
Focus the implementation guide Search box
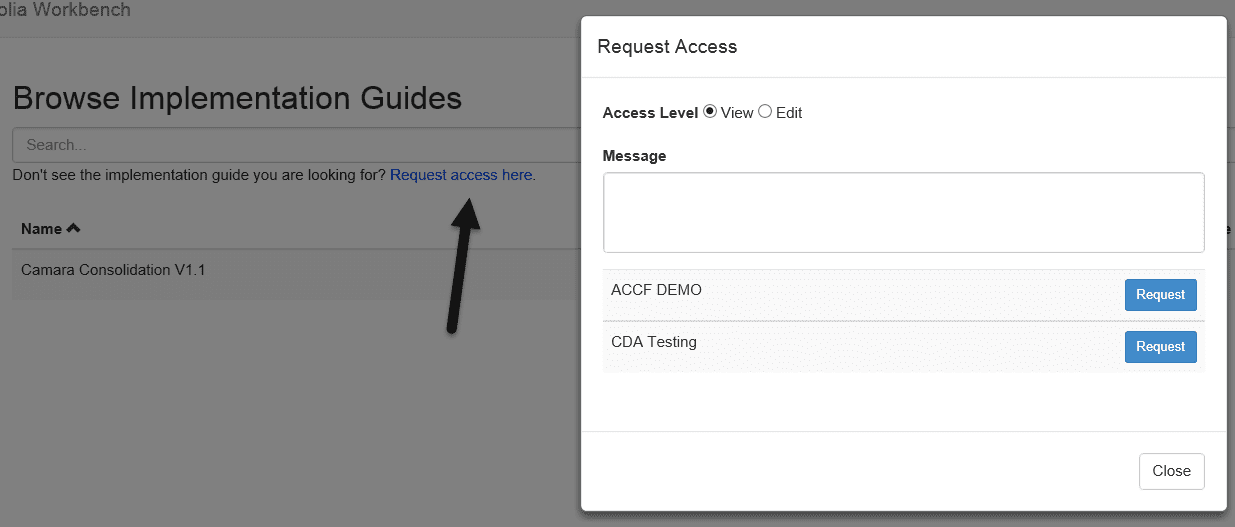click(x=296, y=145)
